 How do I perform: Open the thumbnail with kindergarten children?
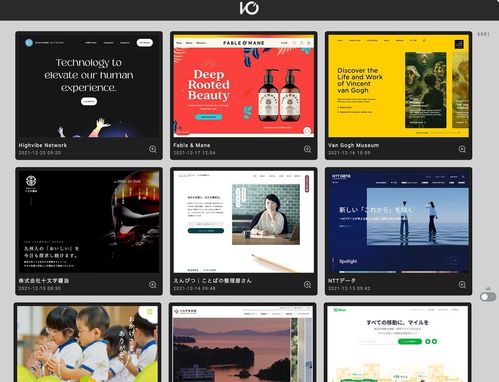(87, 344)
